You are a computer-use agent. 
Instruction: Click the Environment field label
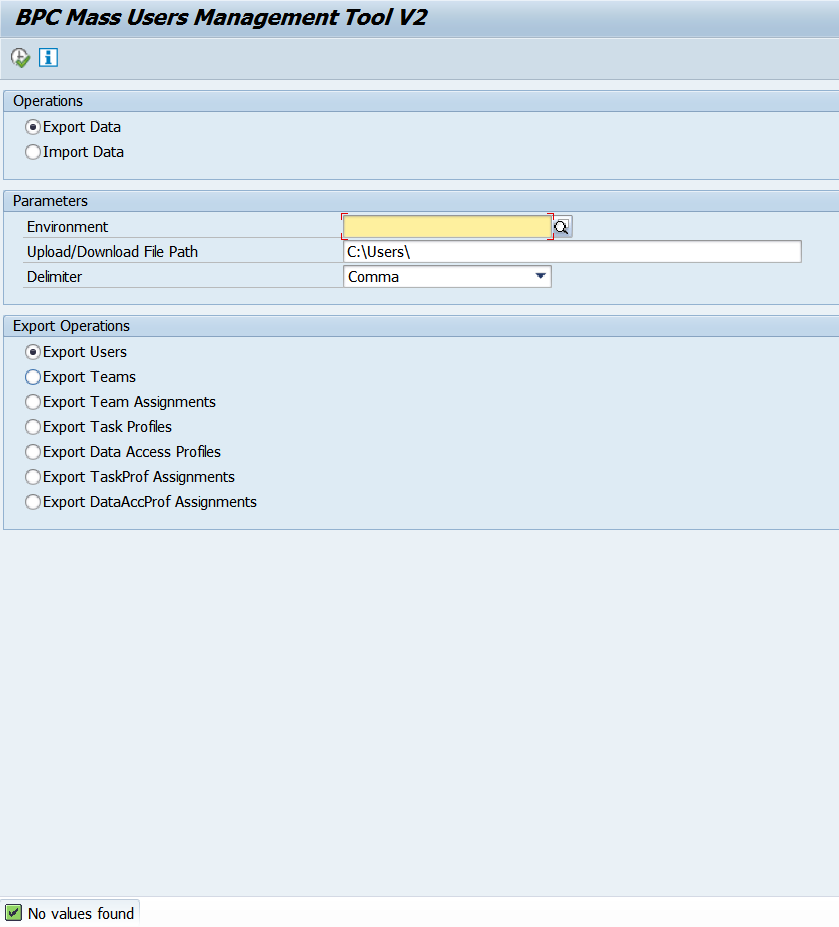point(67,227)
